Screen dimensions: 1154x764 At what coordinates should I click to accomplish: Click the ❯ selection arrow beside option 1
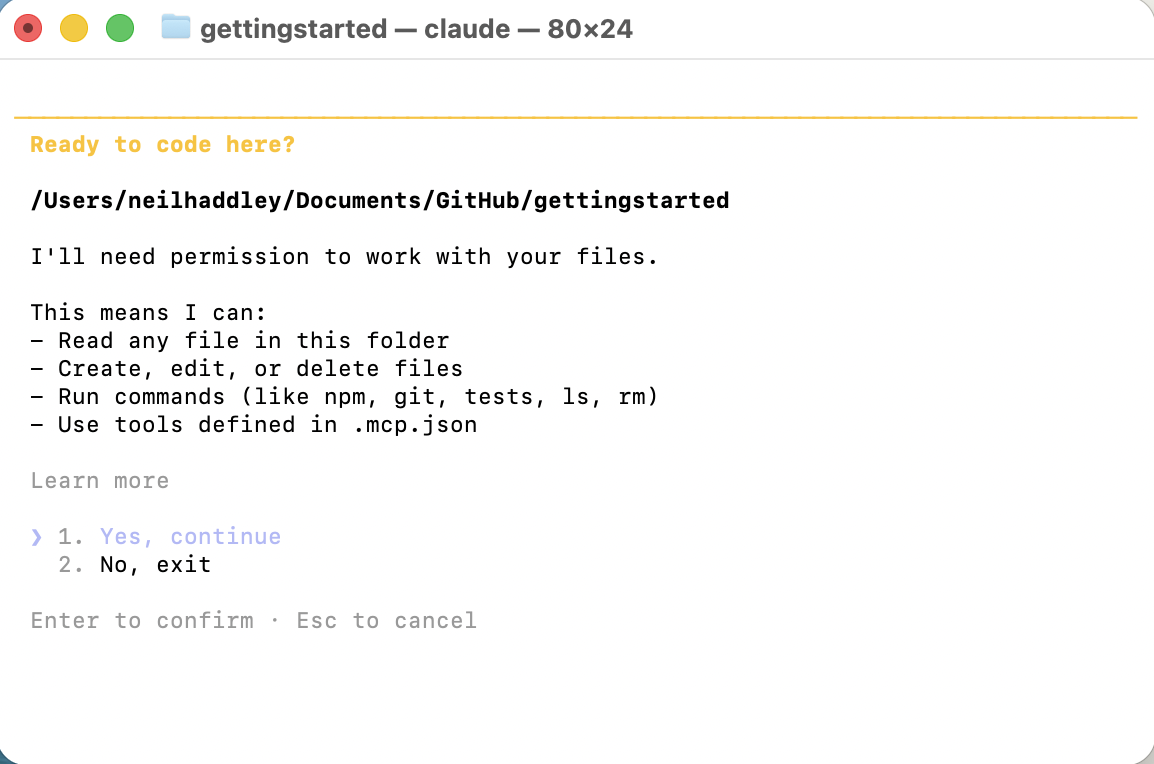pyautogui.click(x=37, y=537)
